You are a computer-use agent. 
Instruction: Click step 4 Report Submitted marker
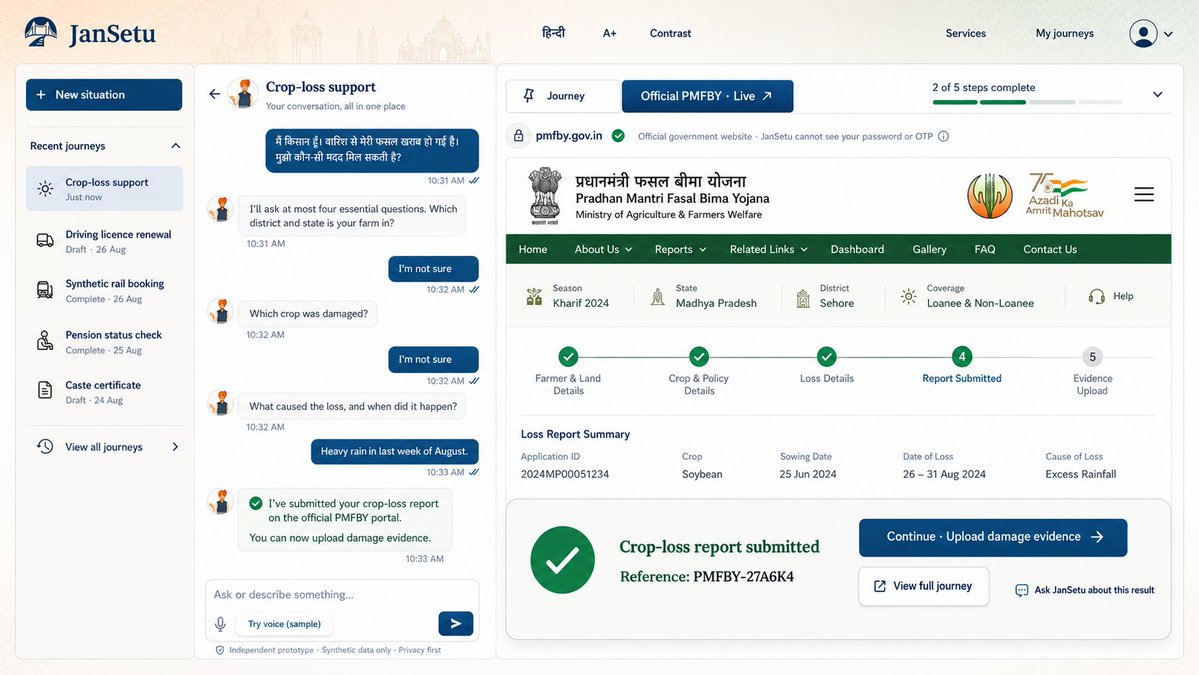(x=962, y=356)
